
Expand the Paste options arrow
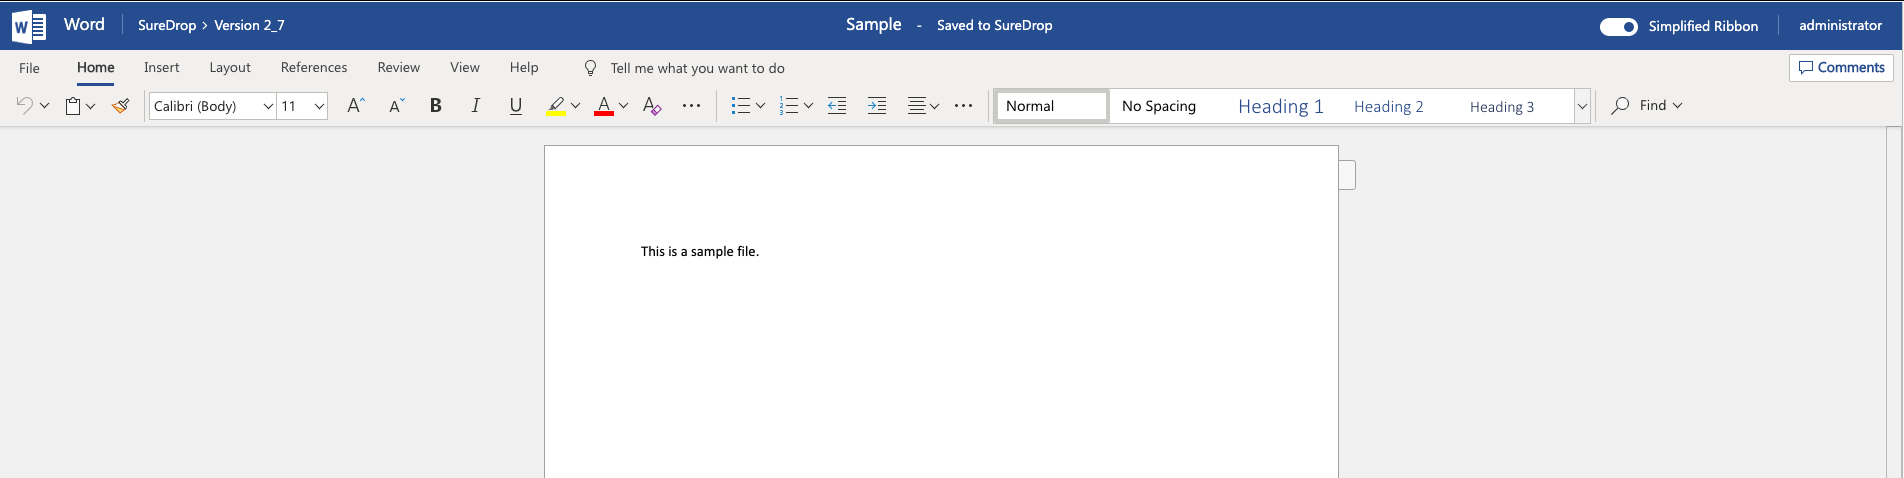(91, 106)
